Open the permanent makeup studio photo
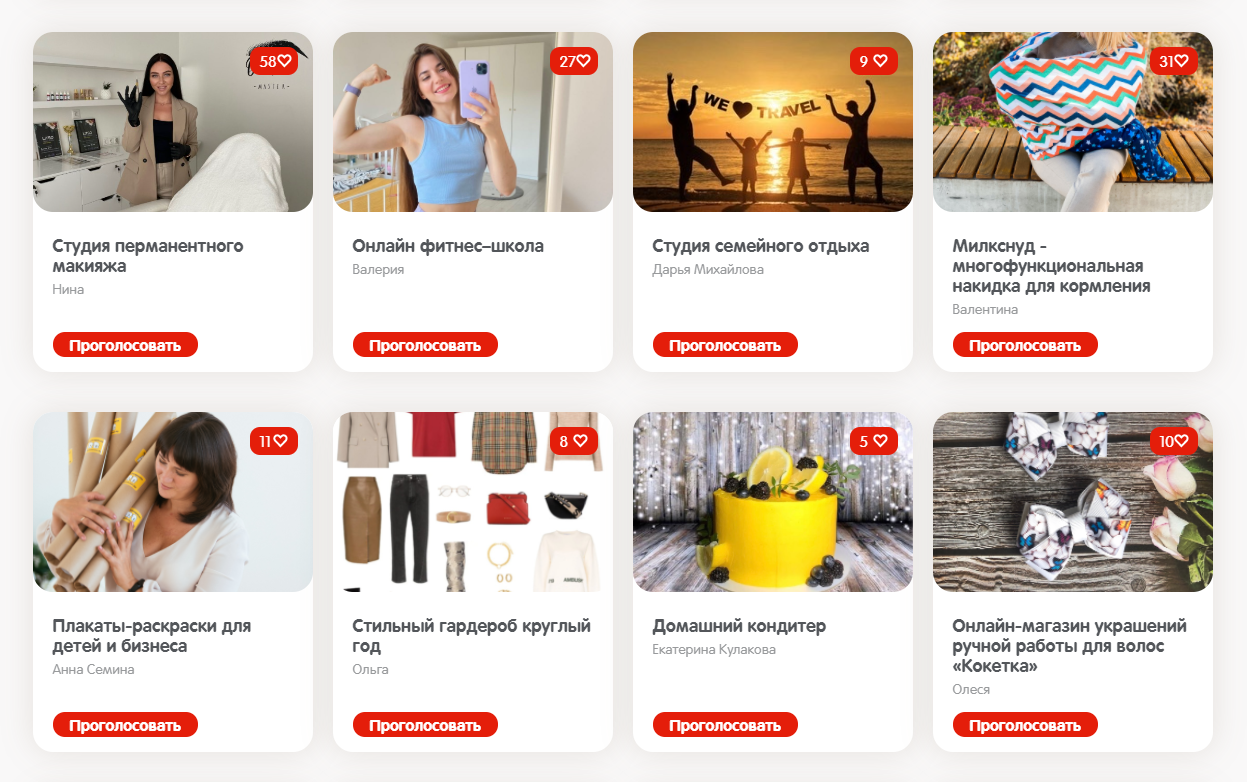This screenshot has height=782, width=1247. point(173,122)
